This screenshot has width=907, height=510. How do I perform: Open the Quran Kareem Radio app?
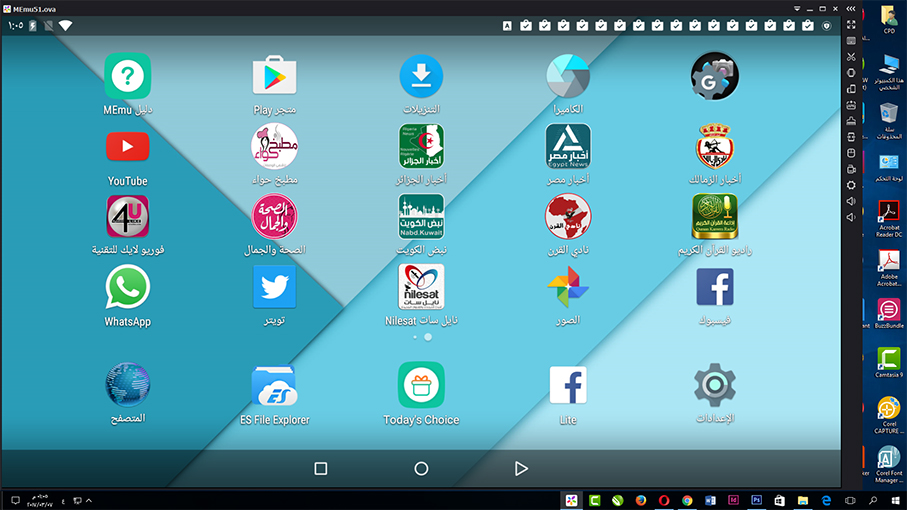(x=715, y=217)
